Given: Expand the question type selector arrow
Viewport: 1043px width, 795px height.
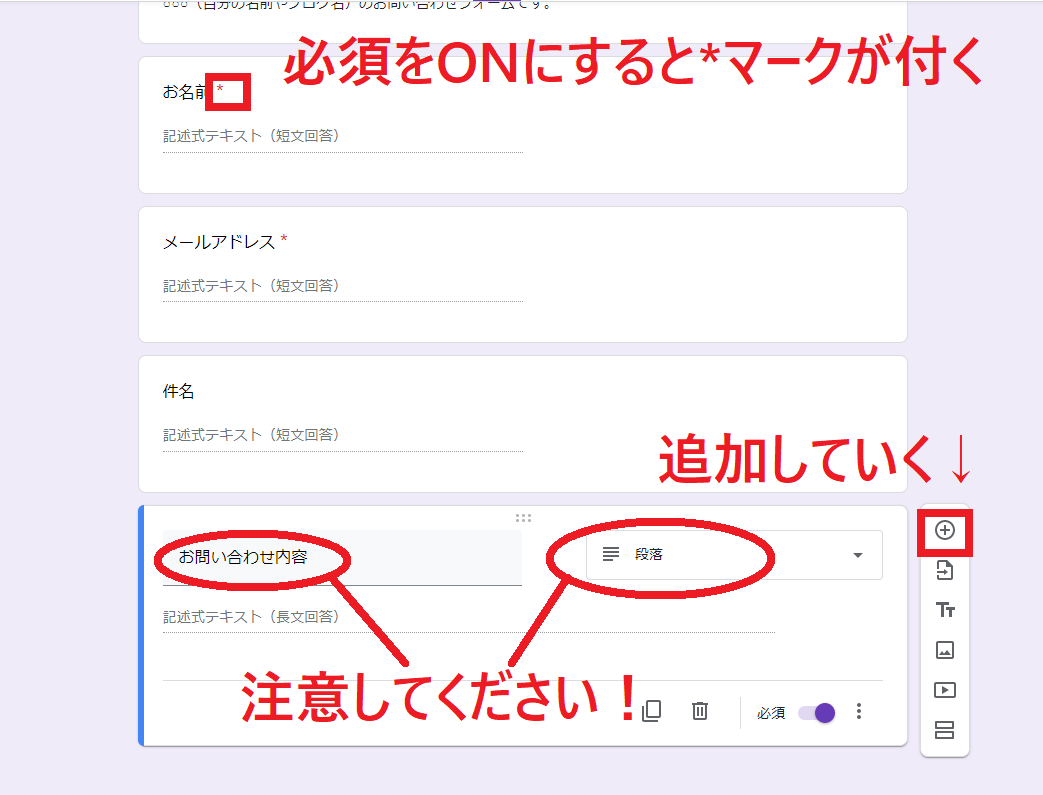Looking at the screenshot, I should pyautogui.click(x=857, y=554).
